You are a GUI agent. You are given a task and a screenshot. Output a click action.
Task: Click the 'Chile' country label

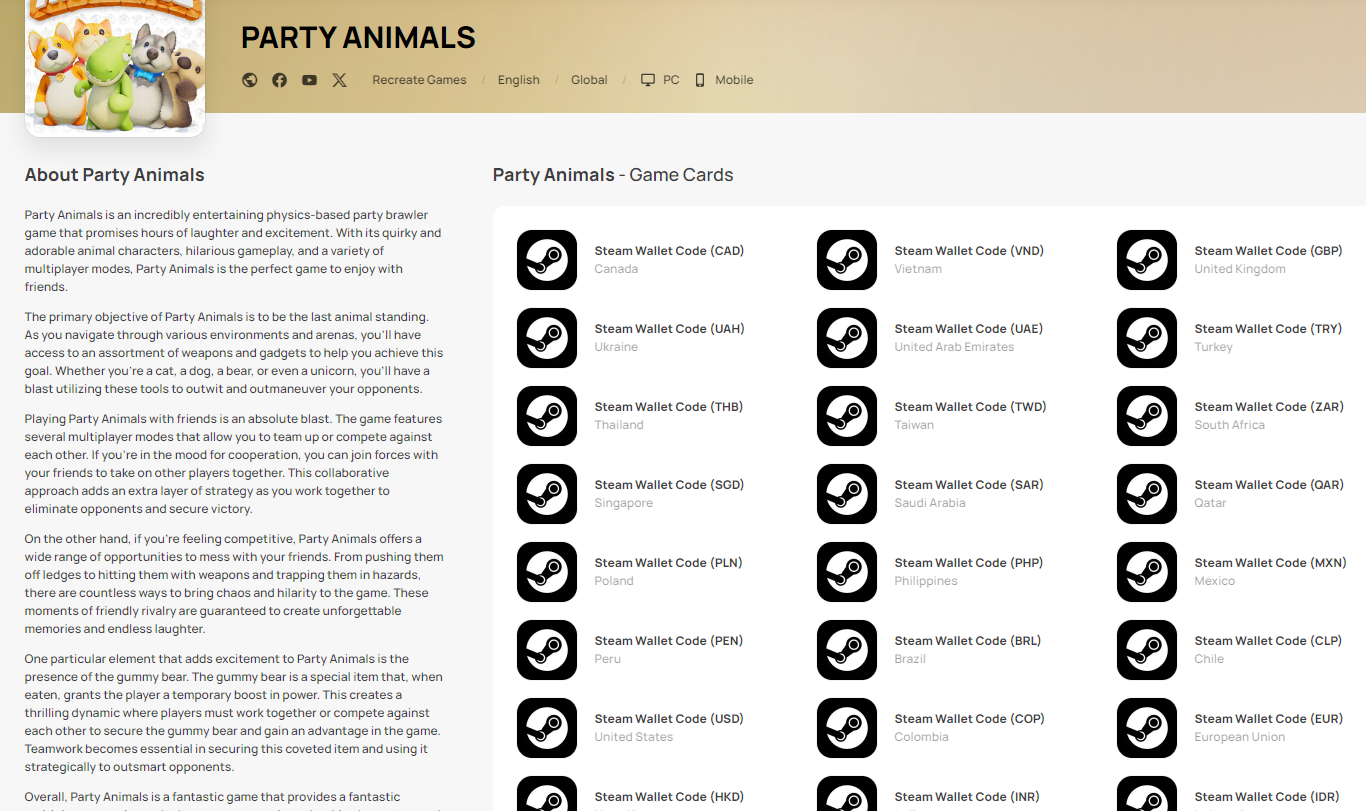tap(1209, 659)
